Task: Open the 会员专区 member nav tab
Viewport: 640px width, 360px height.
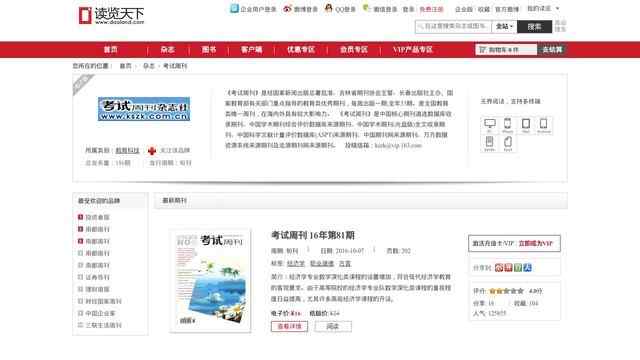Action: 353,49
